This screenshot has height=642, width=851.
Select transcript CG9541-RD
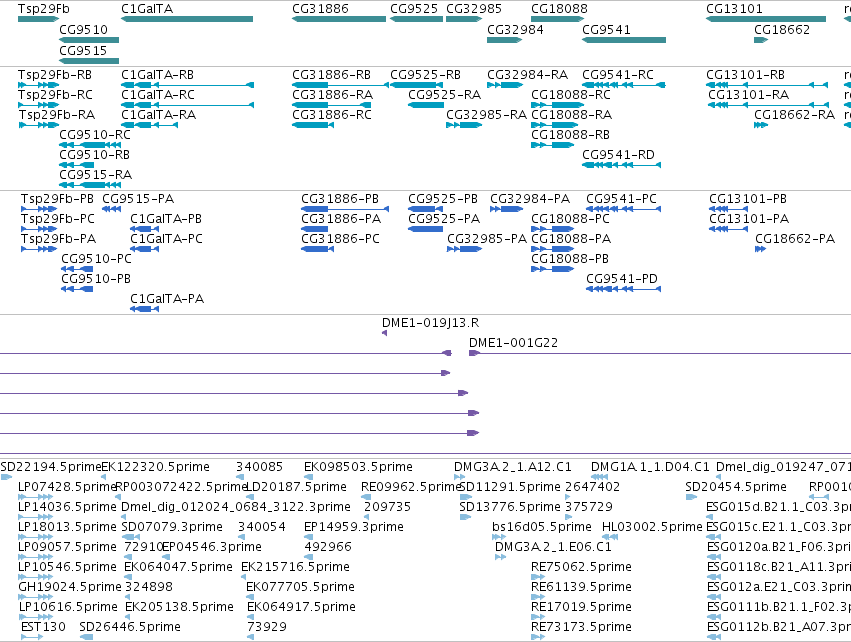pos(619,155)
